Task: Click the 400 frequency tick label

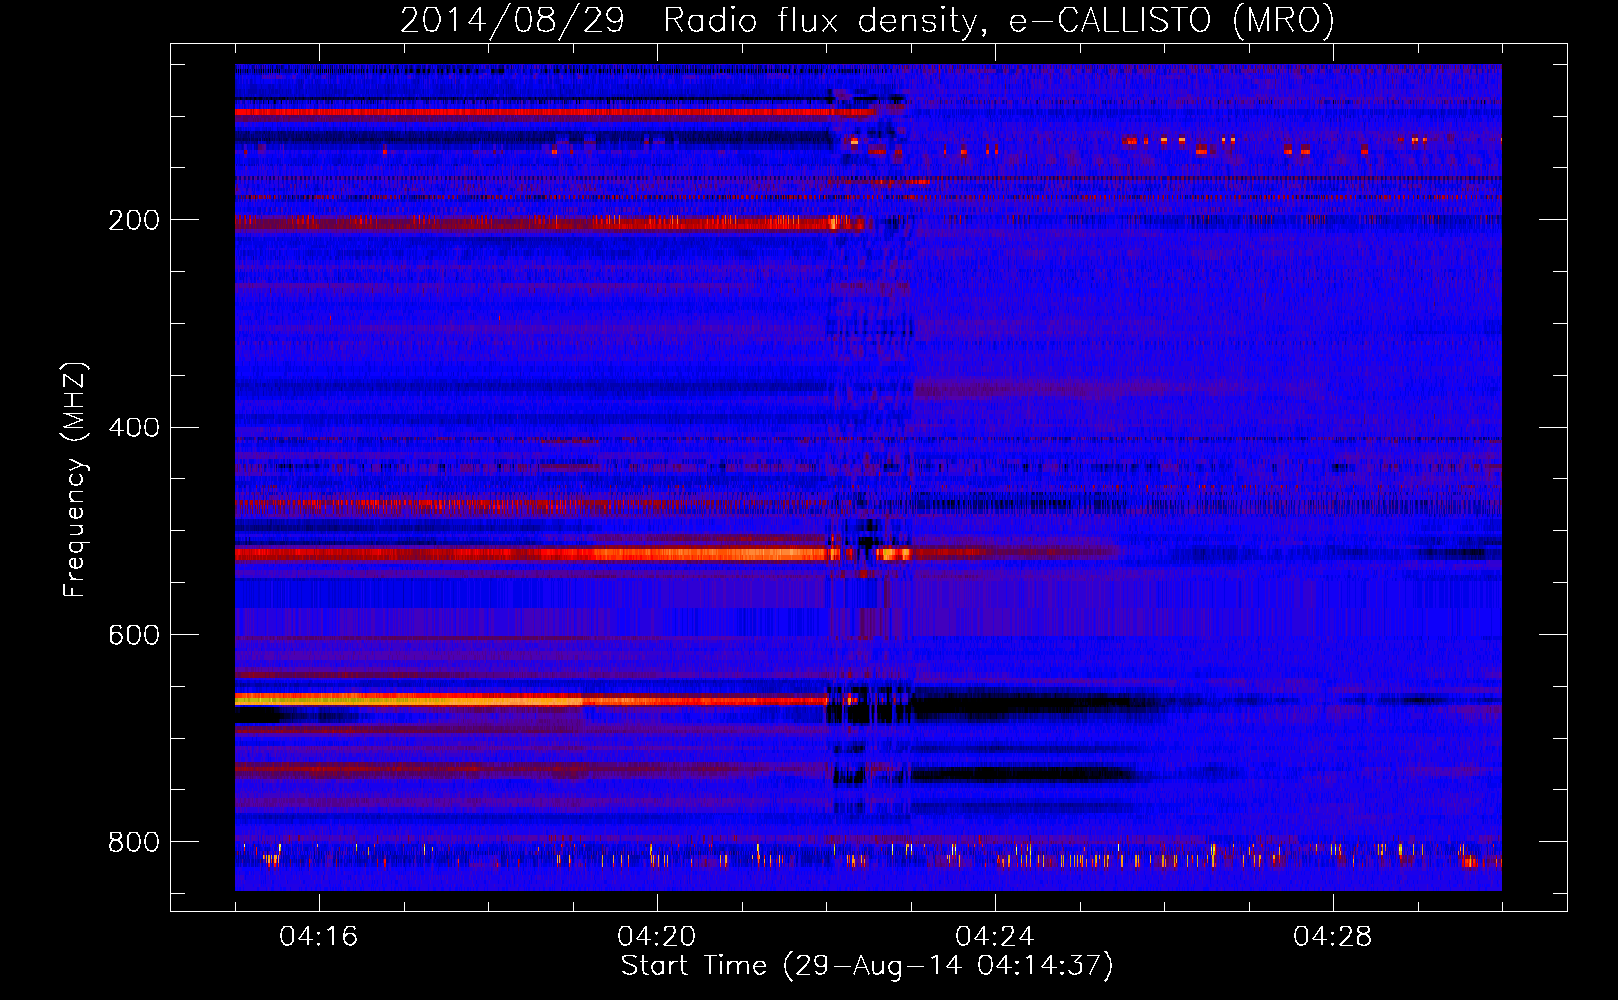Action: point(134,428)
